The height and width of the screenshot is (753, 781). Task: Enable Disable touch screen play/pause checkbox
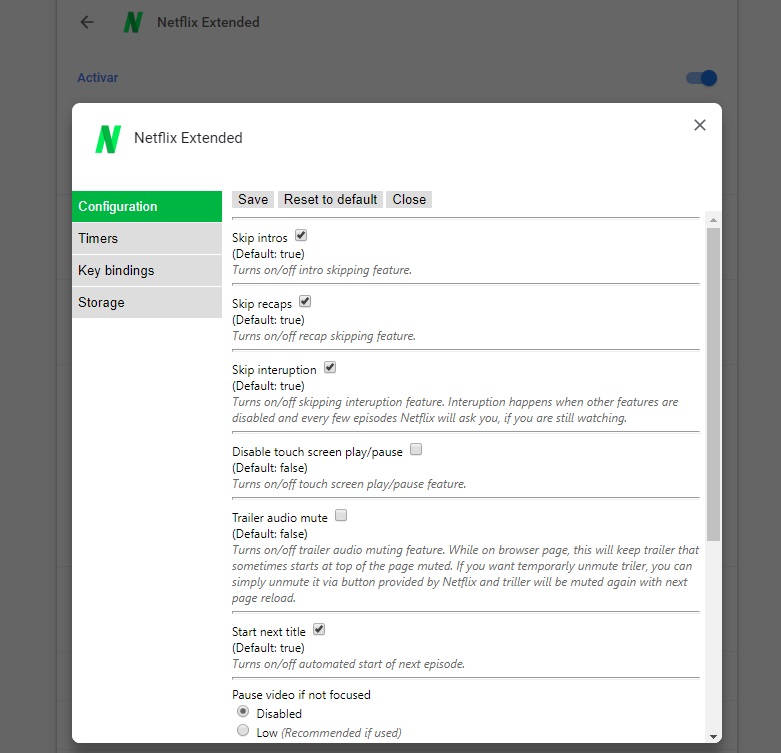[x=416, y=449]
